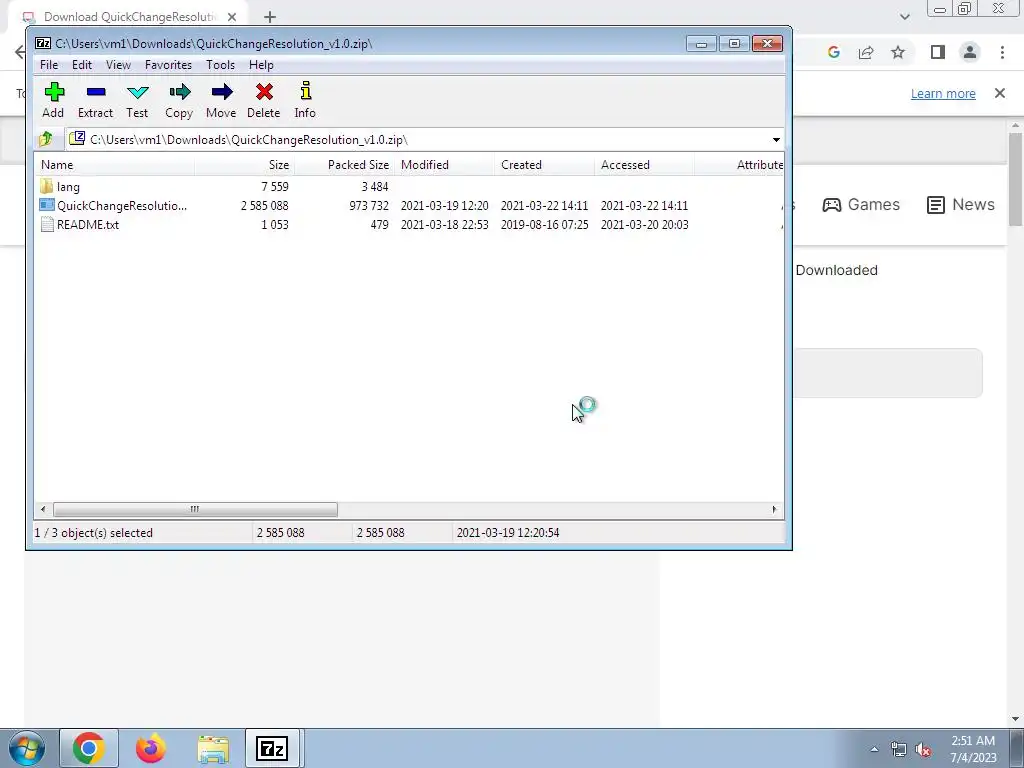Close the Download QuickChangeResolution tab
The image size is (1024, 768).
point(232,17)
